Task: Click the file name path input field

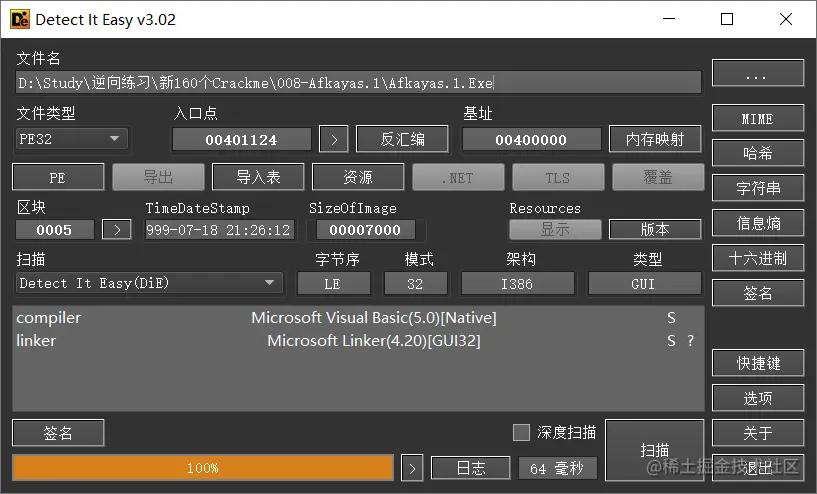Action: coord(358,83)
